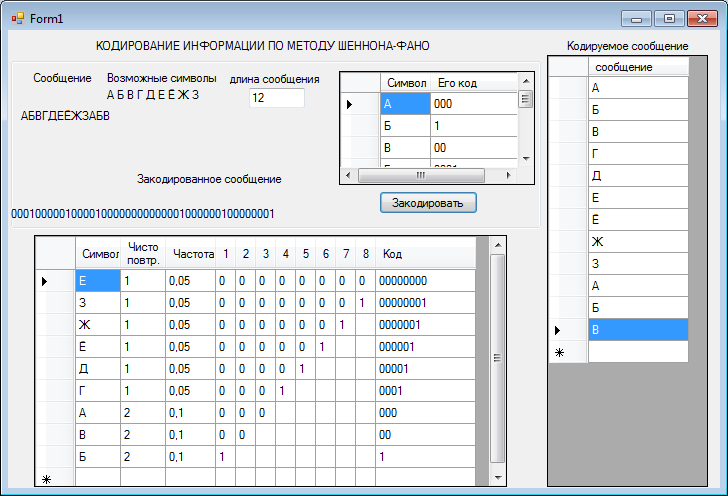728x496 pixels.
Task: Click the длина сообщения field showing 12
Action: pos(277,98)
